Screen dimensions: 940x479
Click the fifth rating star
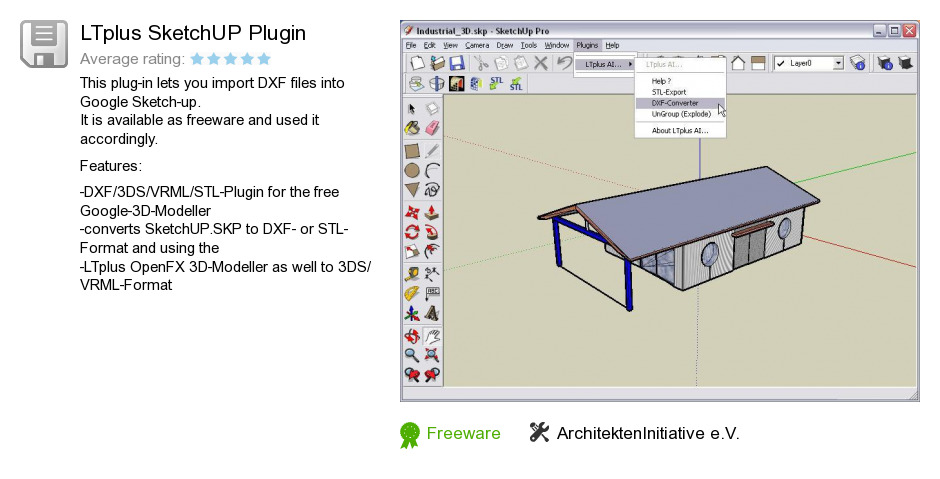pos(264,59)
